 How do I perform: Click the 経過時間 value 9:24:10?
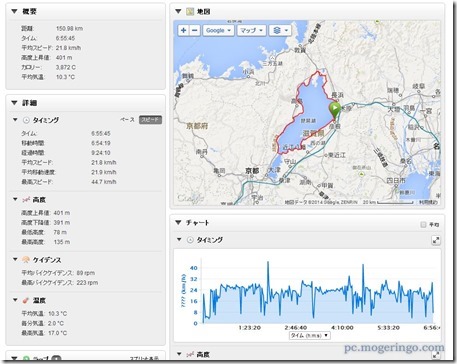pos(101,153)
